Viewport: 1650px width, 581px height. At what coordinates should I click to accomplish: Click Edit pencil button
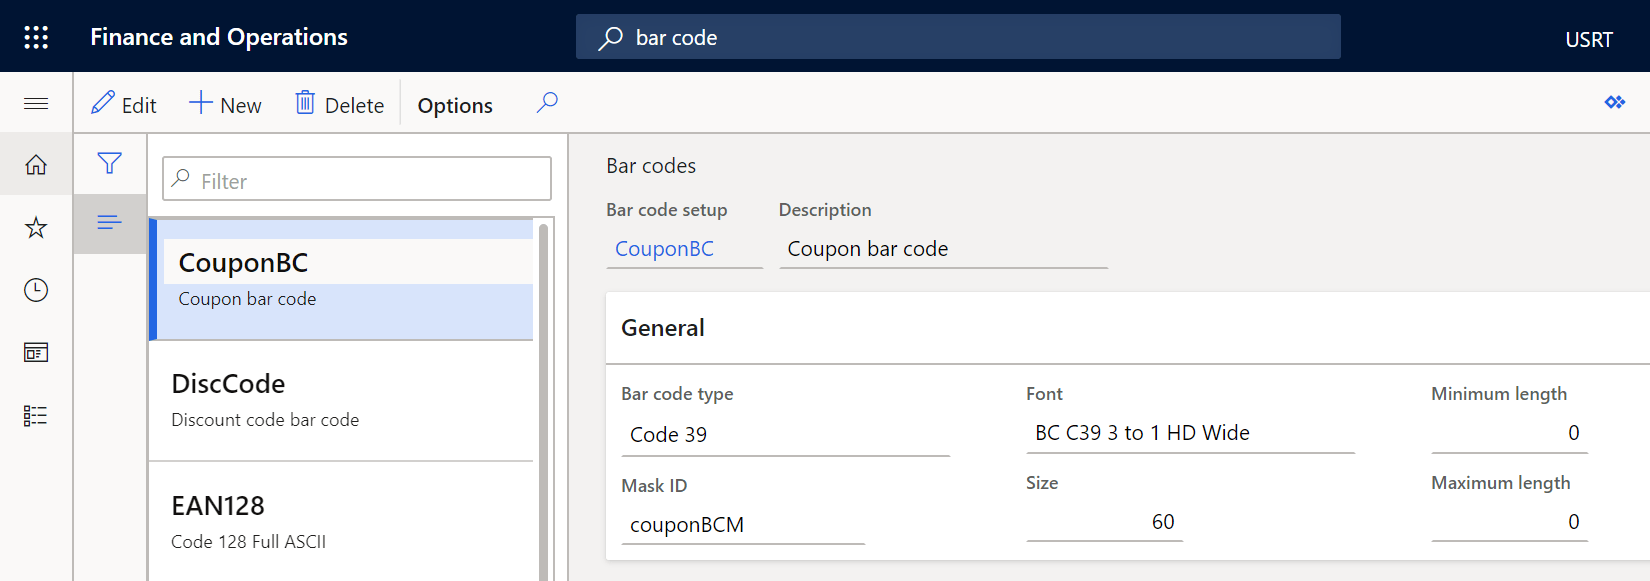pyautogui.click(x=124, y=104)
